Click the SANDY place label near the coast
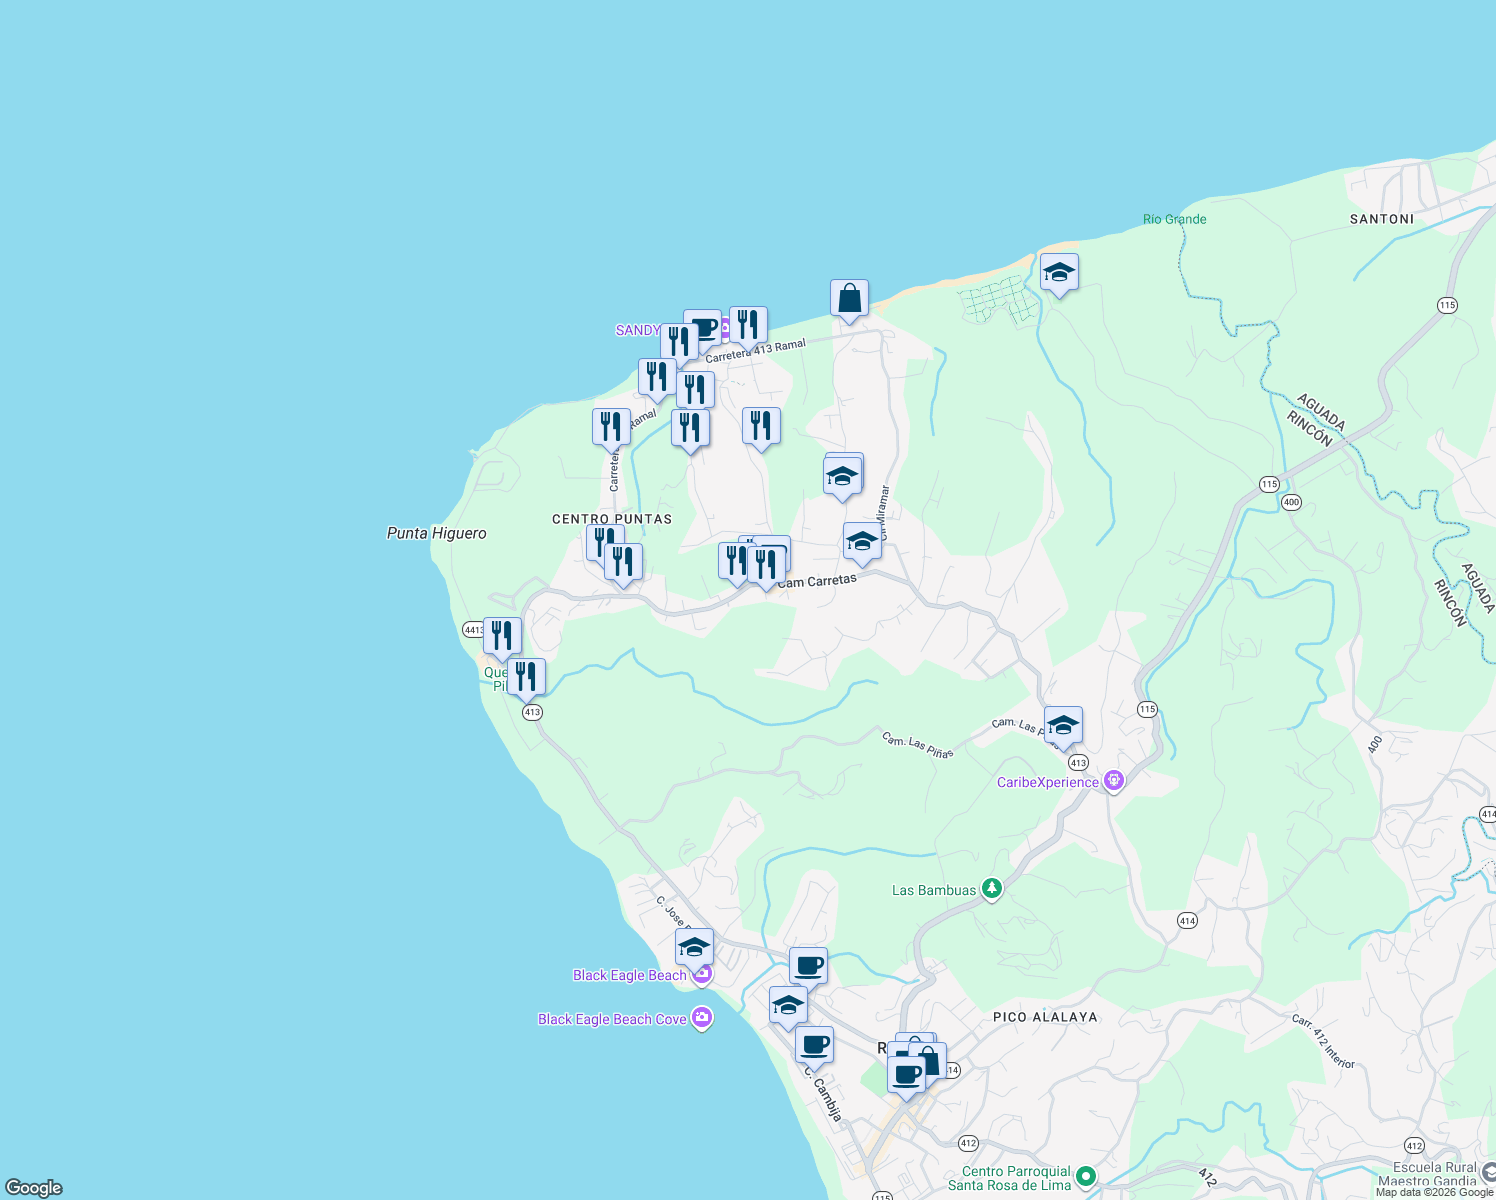Screen dimensions: 1496x1200 638,328
